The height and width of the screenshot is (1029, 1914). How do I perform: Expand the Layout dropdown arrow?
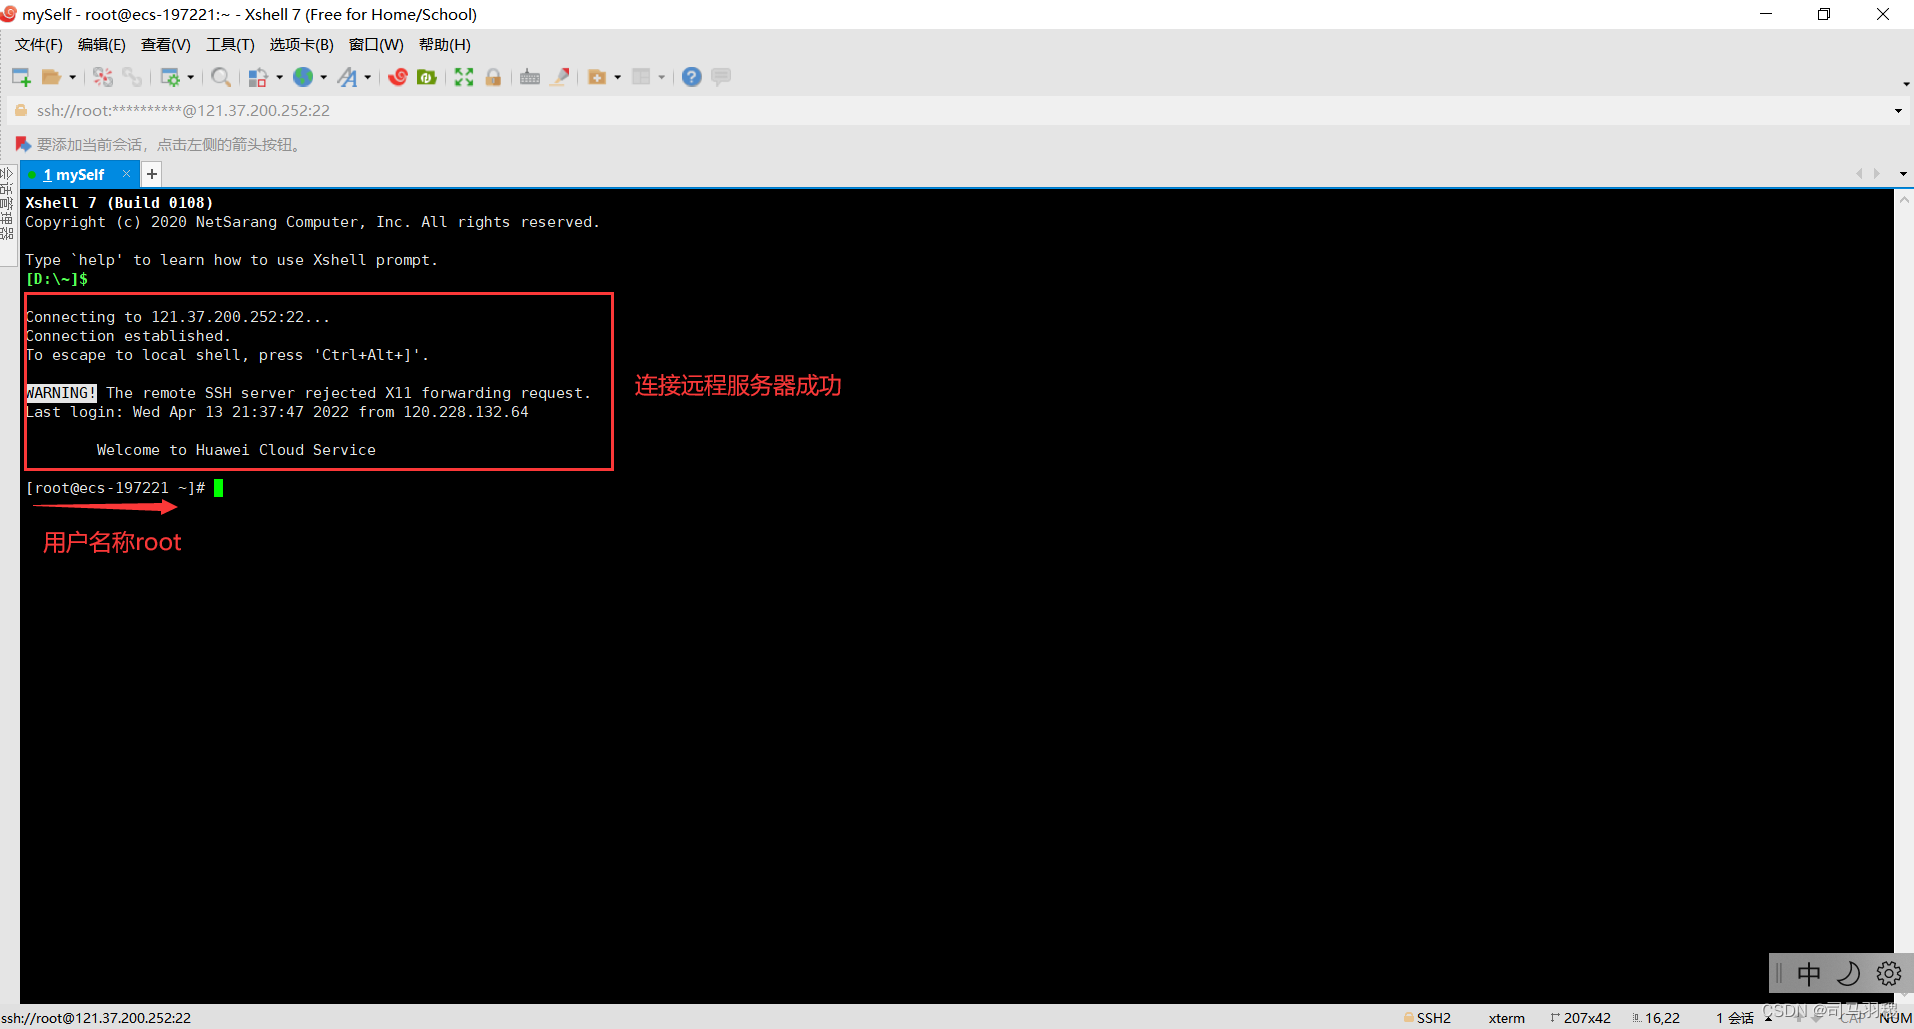click(662, 77)
